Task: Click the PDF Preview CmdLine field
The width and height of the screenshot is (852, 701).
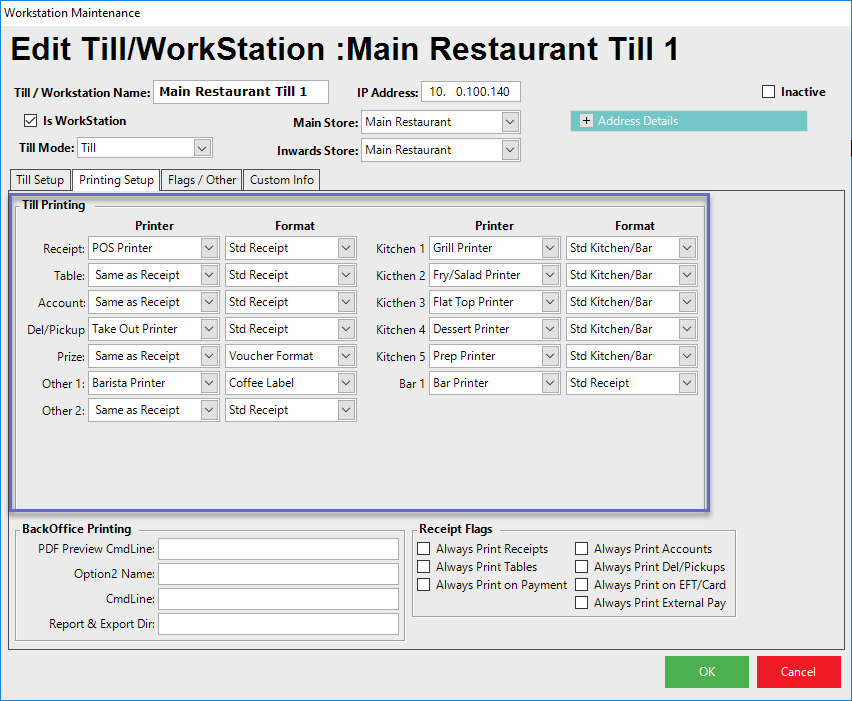Action: coord(278,549)
